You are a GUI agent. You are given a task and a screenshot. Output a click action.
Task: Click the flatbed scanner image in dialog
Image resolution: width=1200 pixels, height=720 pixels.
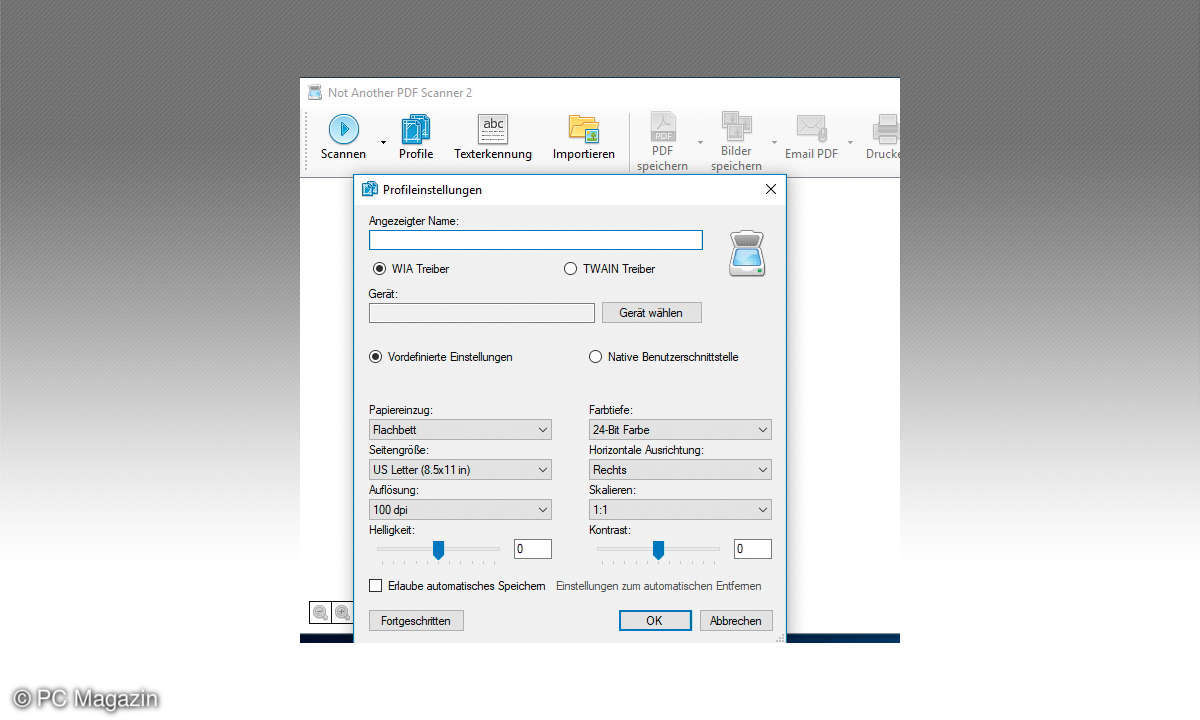coord(747,253)
